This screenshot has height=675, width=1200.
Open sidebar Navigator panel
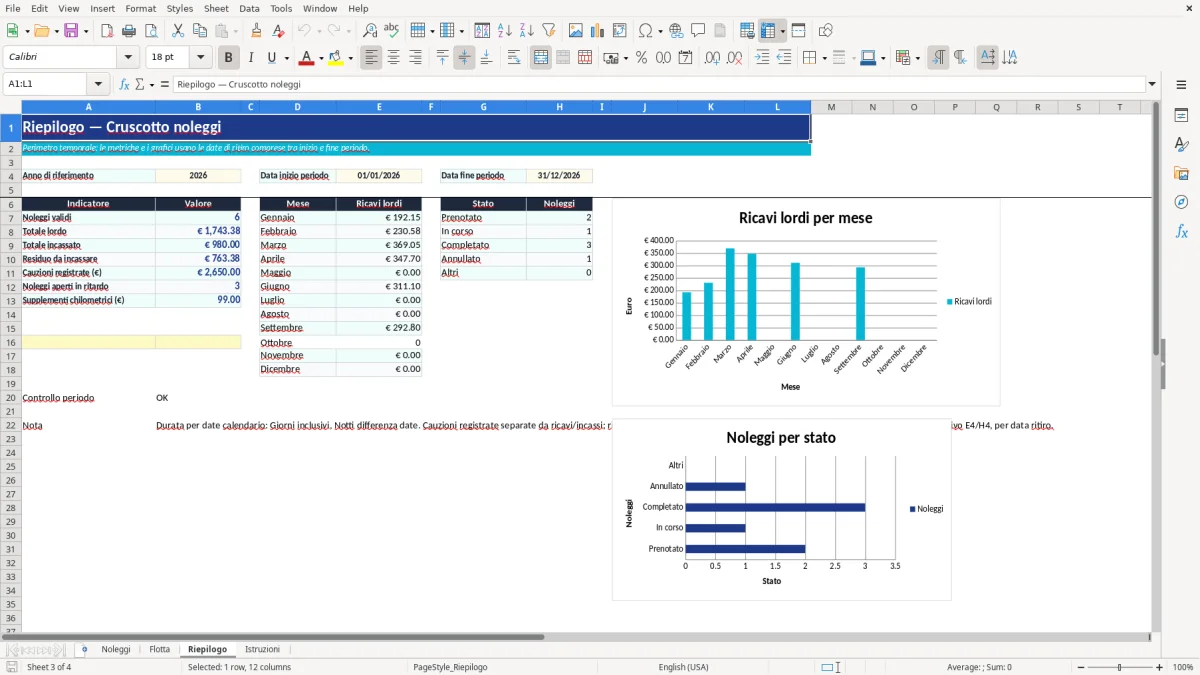coord(1181,202)
